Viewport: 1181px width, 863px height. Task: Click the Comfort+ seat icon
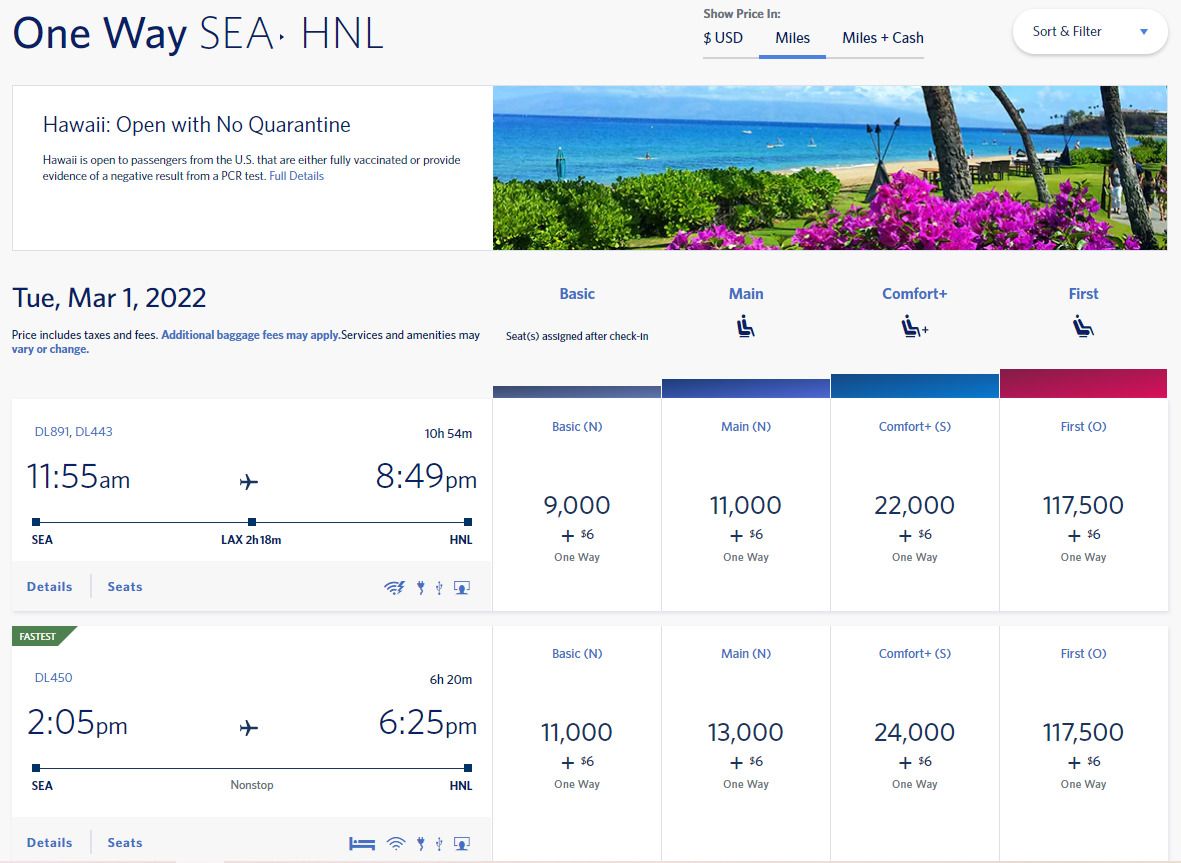pos(914,327)
